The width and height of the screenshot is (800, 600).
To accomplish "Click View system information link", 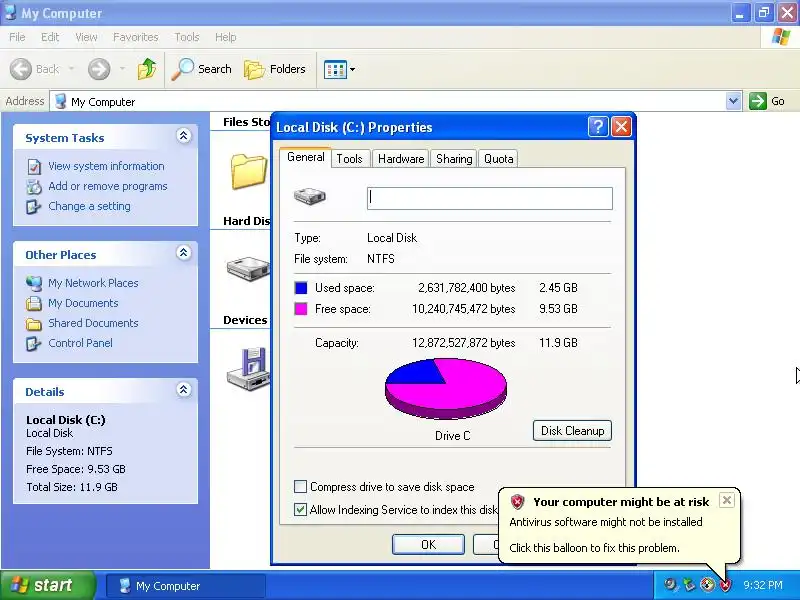I will click(106, 166).
